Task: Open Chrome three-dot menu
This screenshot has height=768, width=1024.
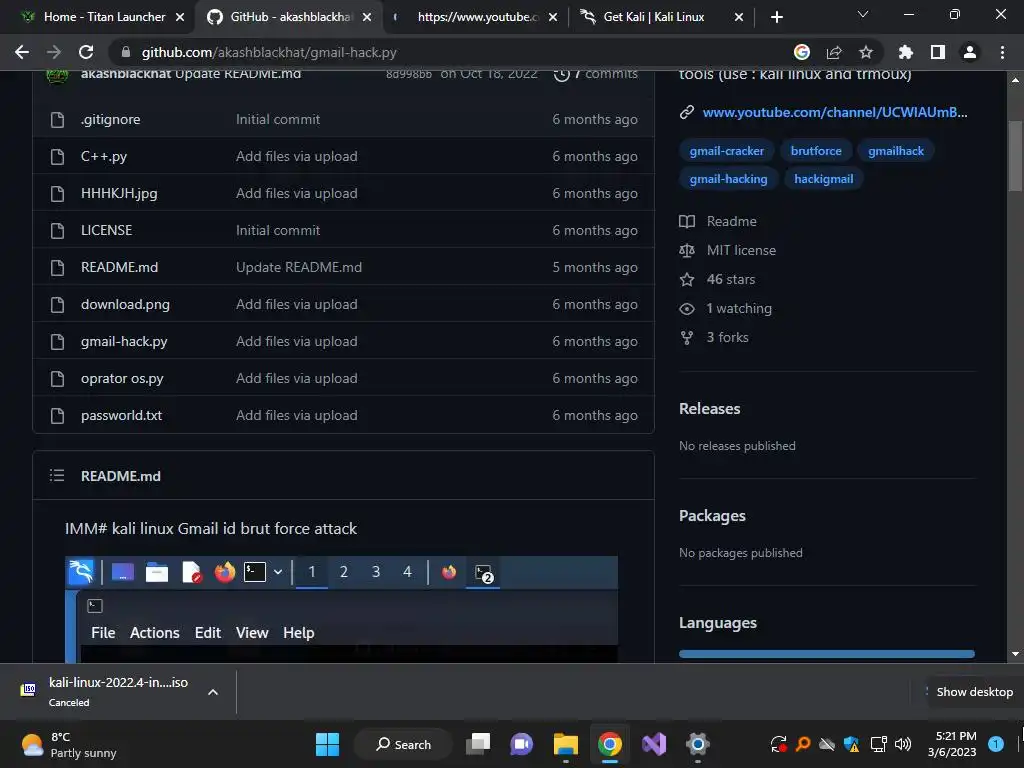Action: tap(1002, 52)
